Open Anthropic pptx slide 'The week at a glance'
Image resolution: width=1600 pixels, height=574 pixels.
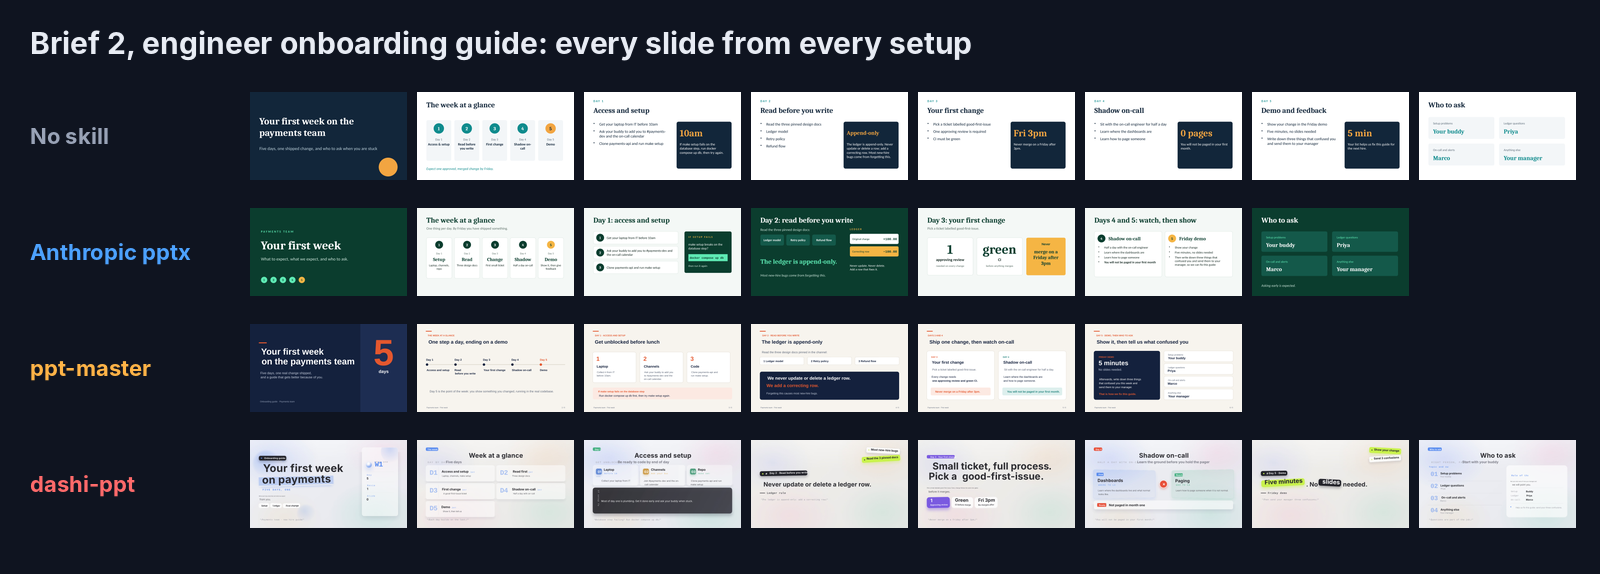[495, 252]
